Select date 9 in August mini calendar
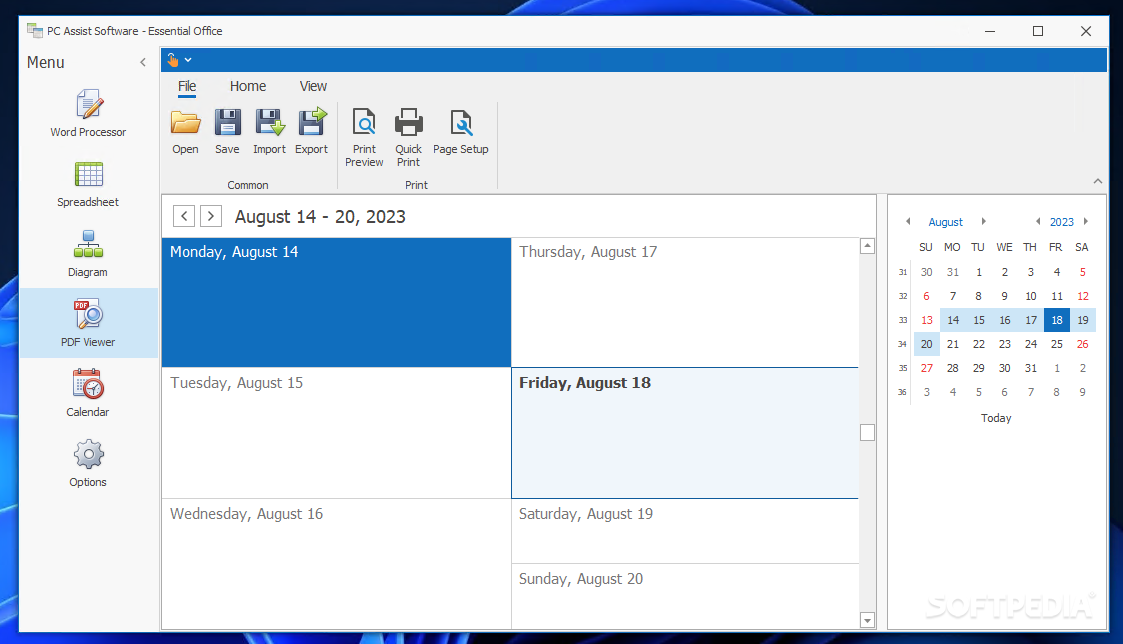Viewport: 1123px width, 644px height. coord(1005,296)
